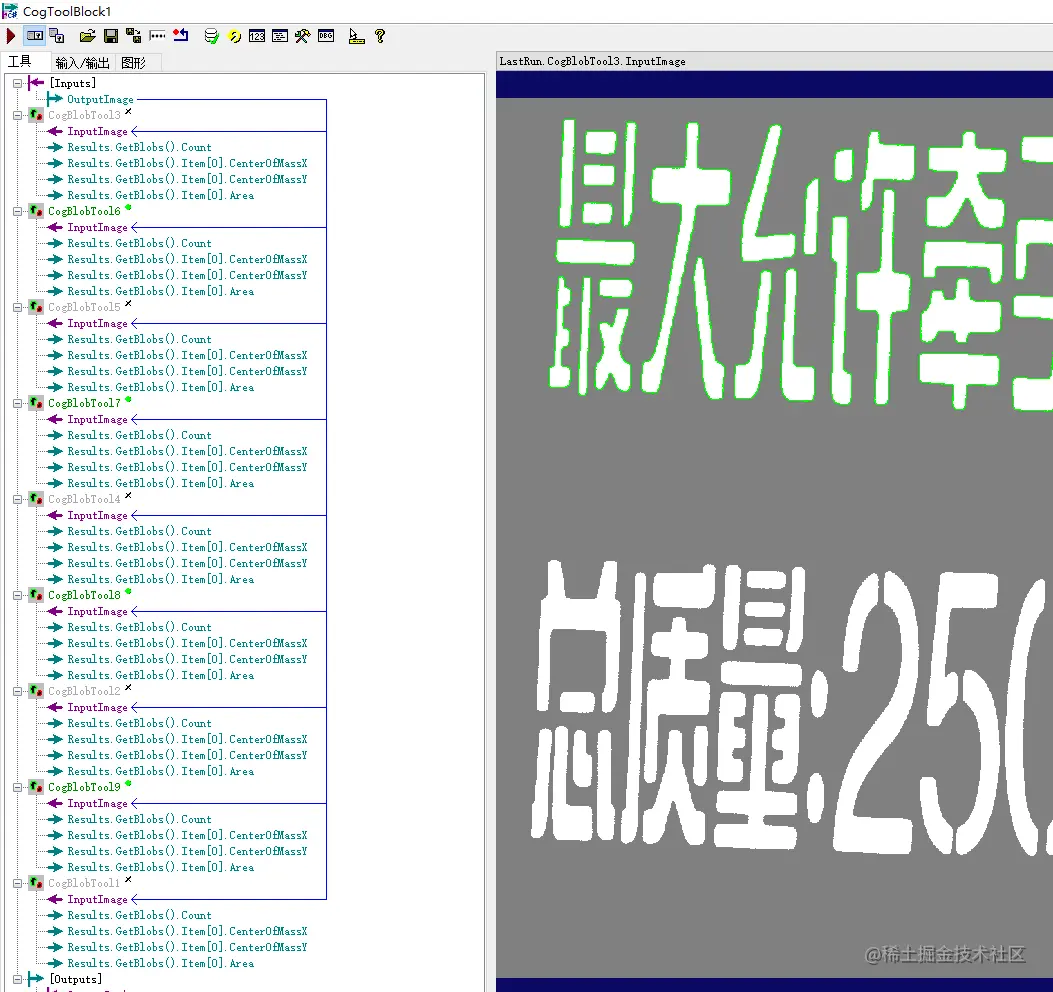Switch to the 工具 tab
Image resolution: width=1053 pixels, height=992 pixels.
19,62
